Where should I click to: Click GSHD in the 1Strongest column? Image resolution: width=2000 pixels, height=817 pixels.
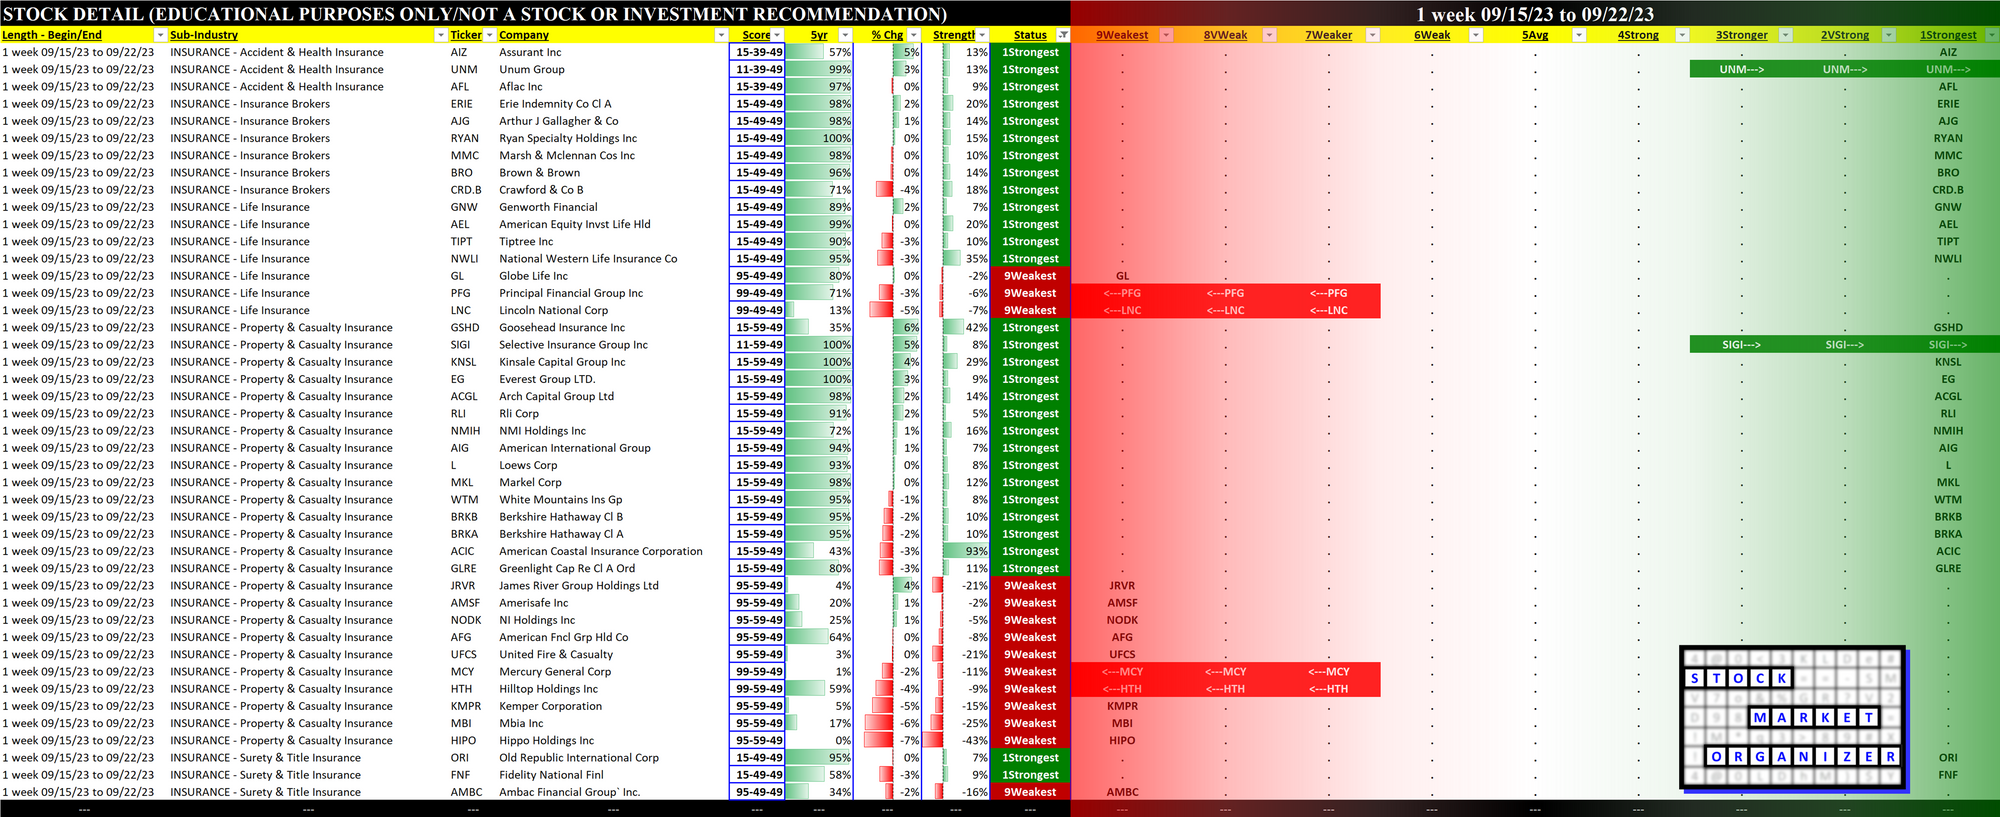tap(1947, 328)
